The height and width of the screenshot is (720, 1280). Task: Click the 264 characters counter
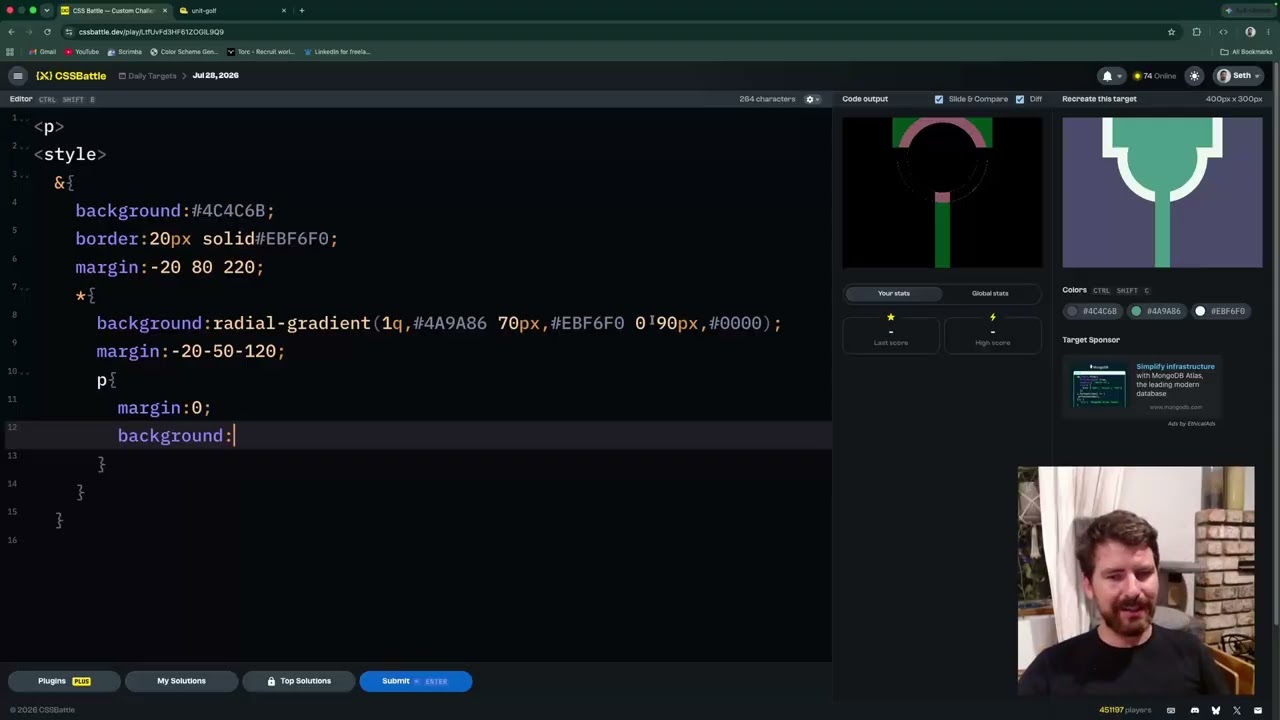tap(767, 99)
